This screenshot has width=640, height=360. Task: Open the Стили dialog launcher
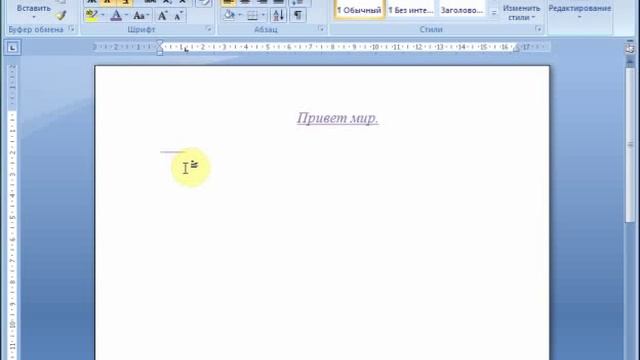(x=538, y=29)
